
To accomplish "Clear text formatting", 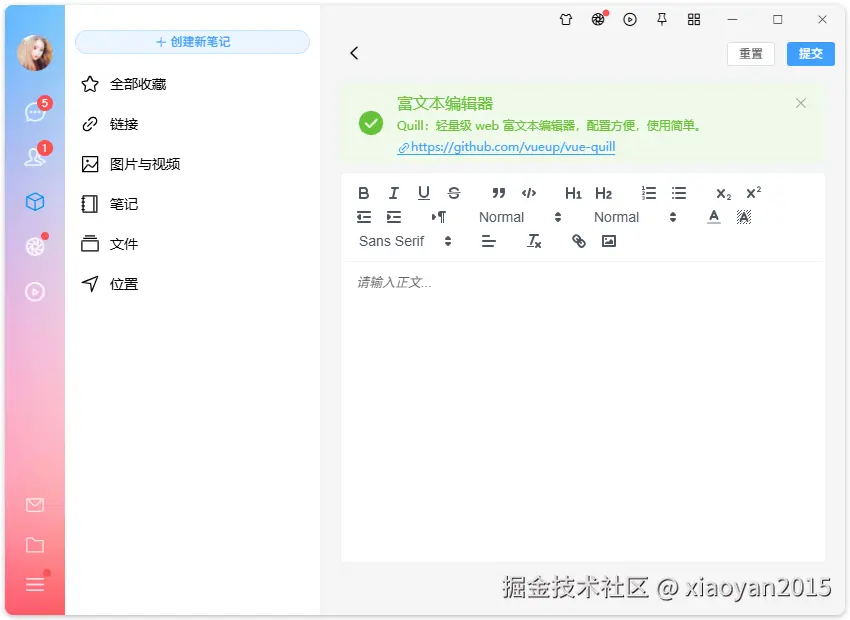I will [x=534, y=241].
